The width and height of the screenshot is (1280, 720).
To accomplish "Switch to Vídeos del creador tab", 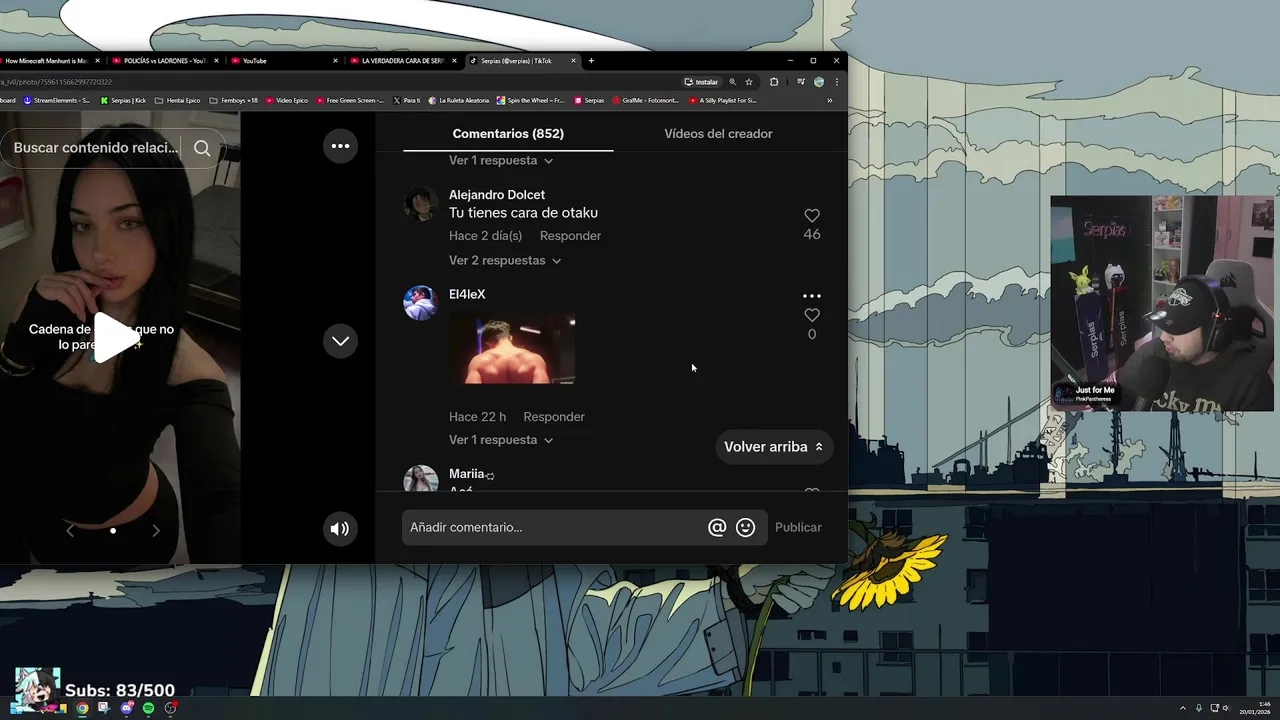I will pyautogui.click(x=718, y=134).
